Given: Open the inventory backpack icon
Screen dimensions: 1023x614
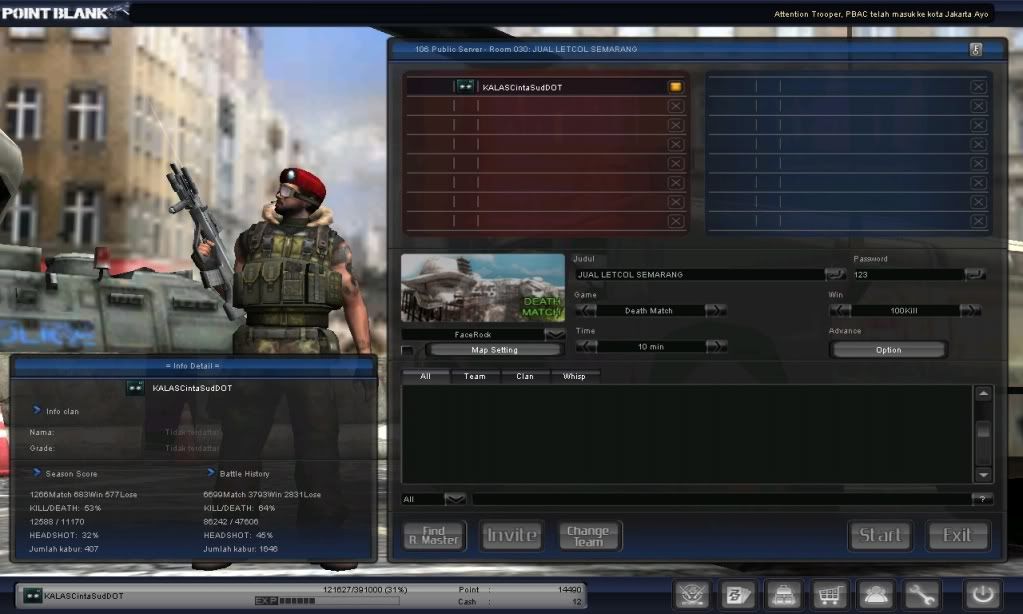Looking at the screenshot, I should point(784,594).
